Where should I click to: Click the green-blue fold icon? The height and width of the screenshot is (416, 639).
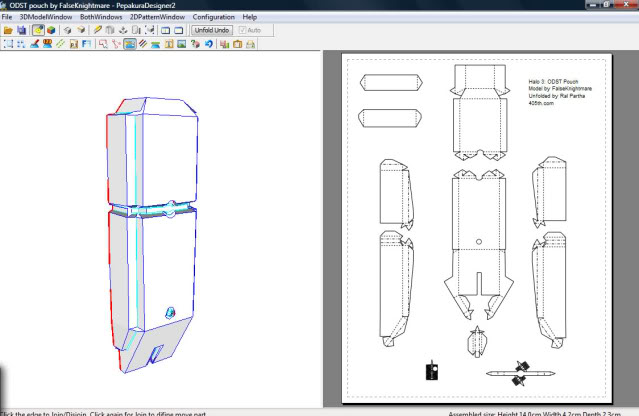point(155,44)
